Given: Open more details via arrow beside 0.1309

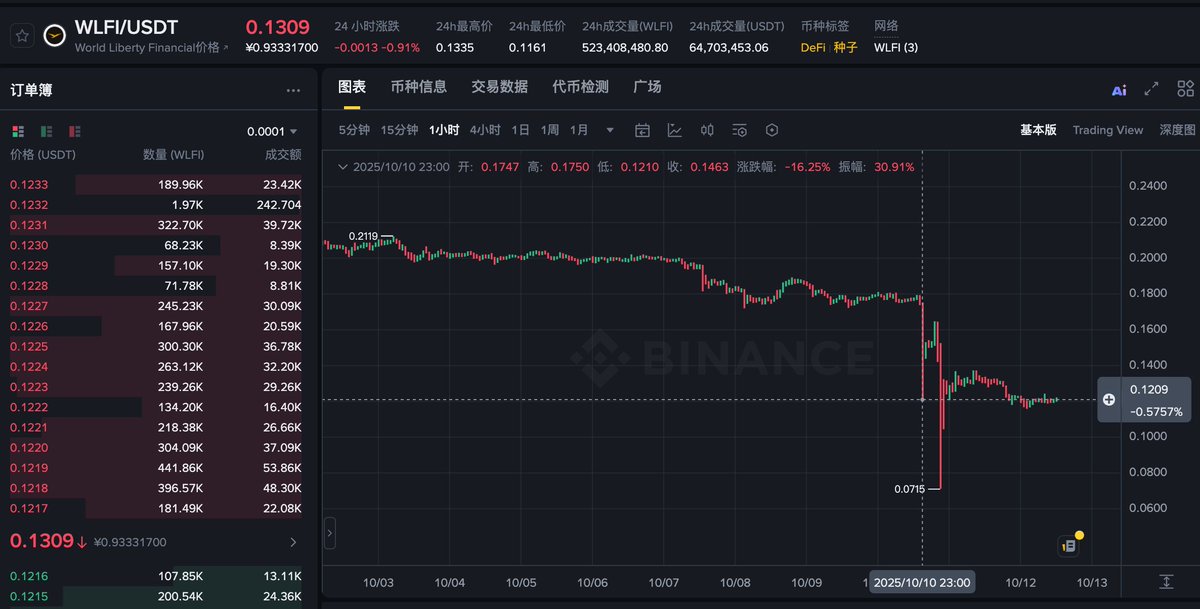Looking at the screenshot, I should pos(293,542).
